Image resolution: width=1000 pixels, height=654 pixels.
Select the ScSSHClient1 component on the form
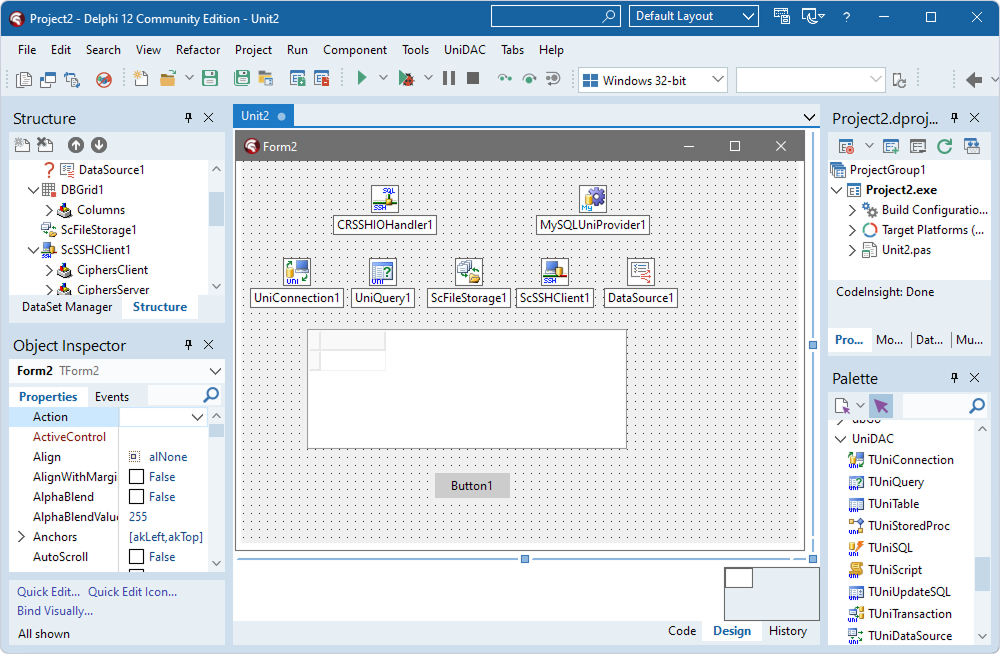coord(555,272)
